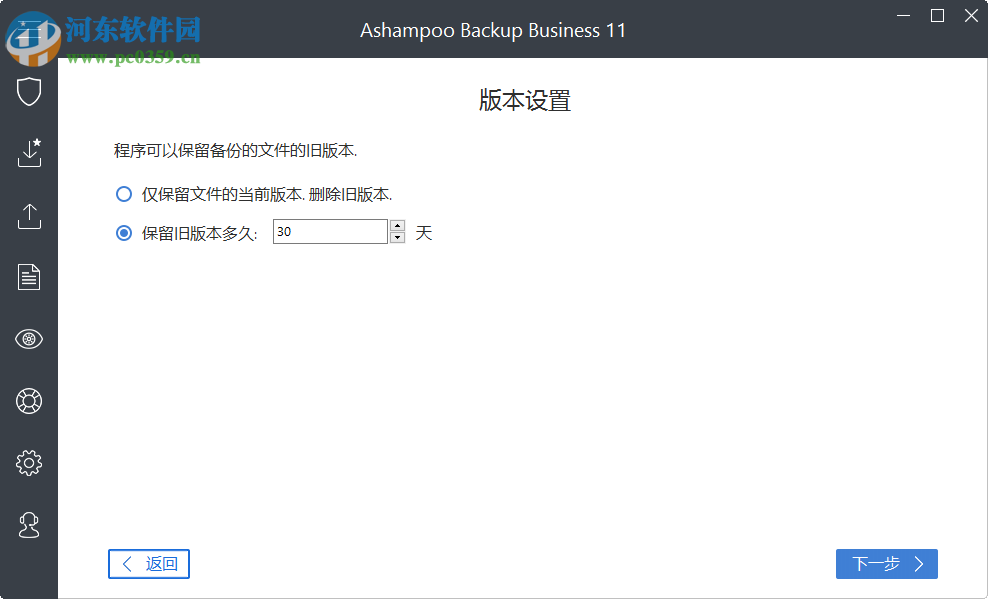Select the shield protection icon in sidebar
The width and height of the screenshot is (988, 599).
29,91
